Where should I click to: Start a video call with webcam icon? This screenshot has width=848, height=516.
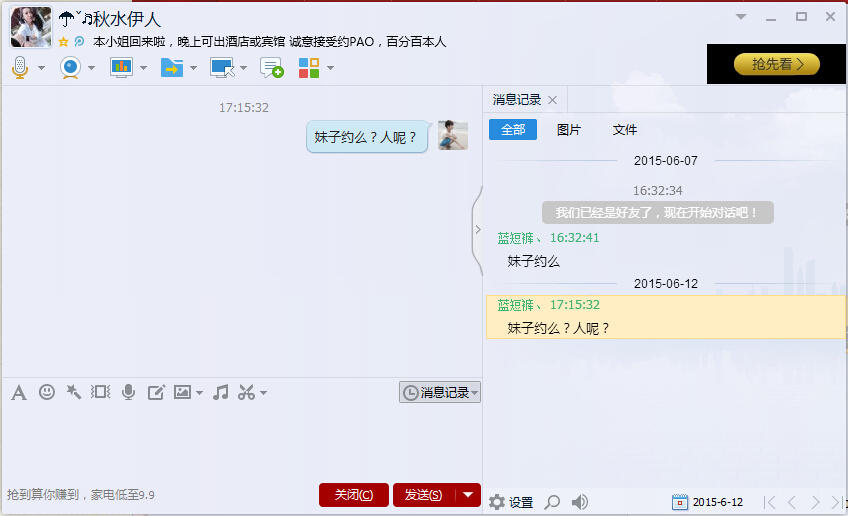(70, 68)
